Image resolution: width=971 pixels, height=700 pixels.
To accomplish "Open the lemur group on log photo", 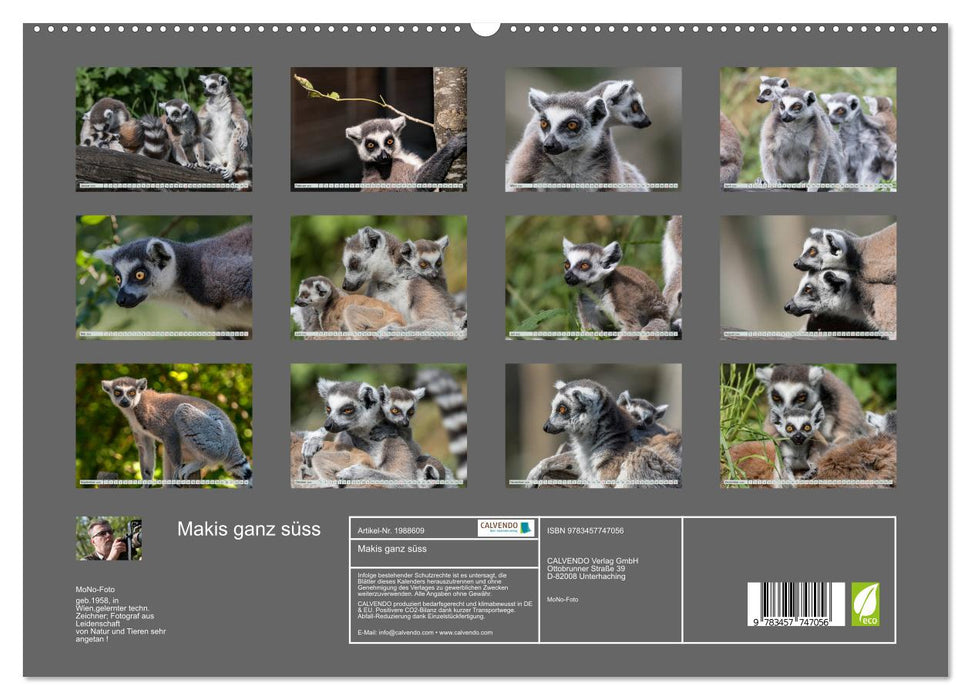I will pyautogui.click(x=164, y=129).
